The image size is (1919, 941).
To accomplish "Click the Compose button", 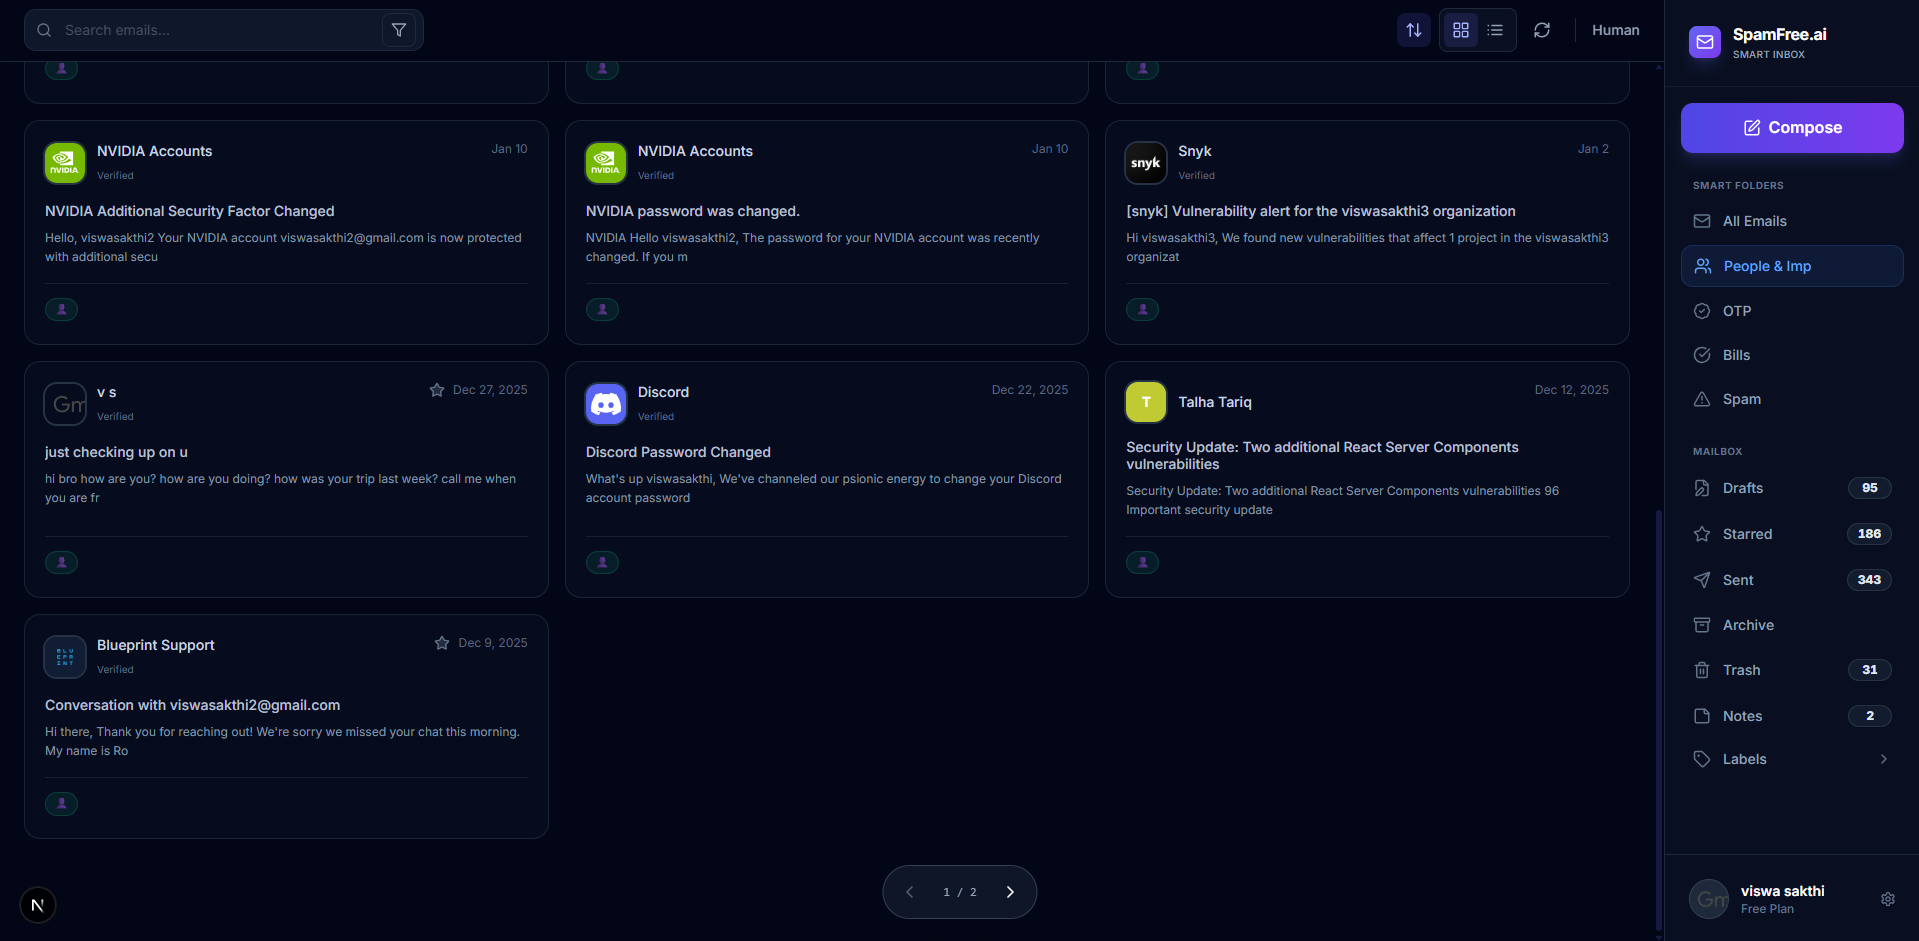I will coord(1791,128).
